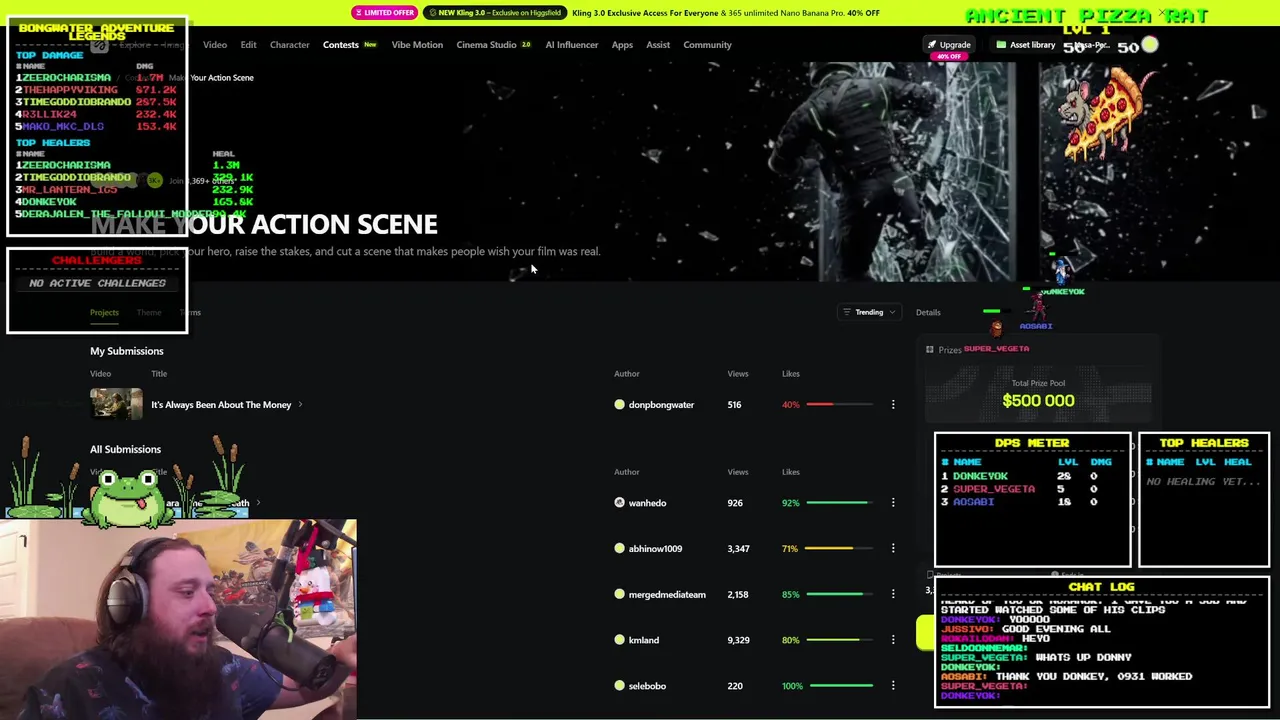Go to the Contests page
Viewport: 1280px width, 720px height.
(x=341, y=45)
